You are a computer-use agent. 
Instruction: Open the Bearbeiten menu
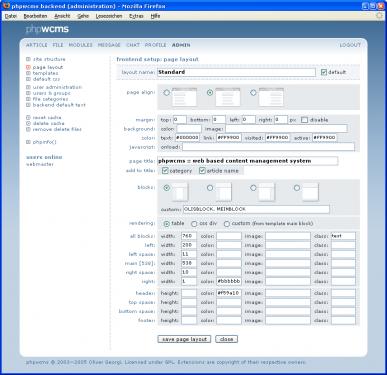pos(35,16)
